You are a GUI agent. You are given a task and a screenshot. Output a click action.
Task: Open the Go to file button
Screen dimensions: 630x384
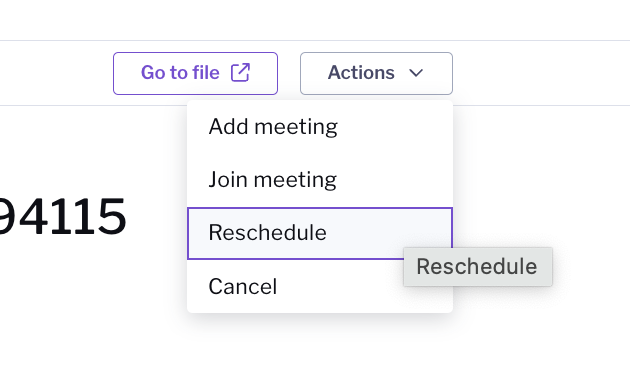tap(195, 74)
